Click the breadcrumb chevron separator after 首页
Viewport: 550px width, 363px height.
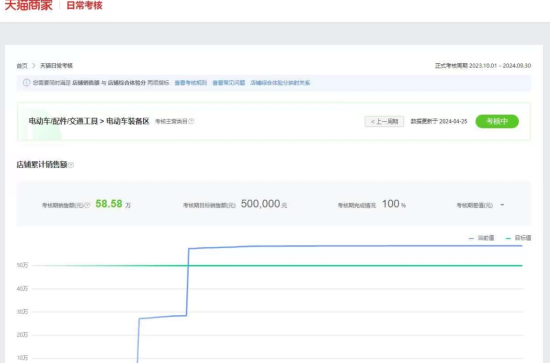tap(34, 66)
